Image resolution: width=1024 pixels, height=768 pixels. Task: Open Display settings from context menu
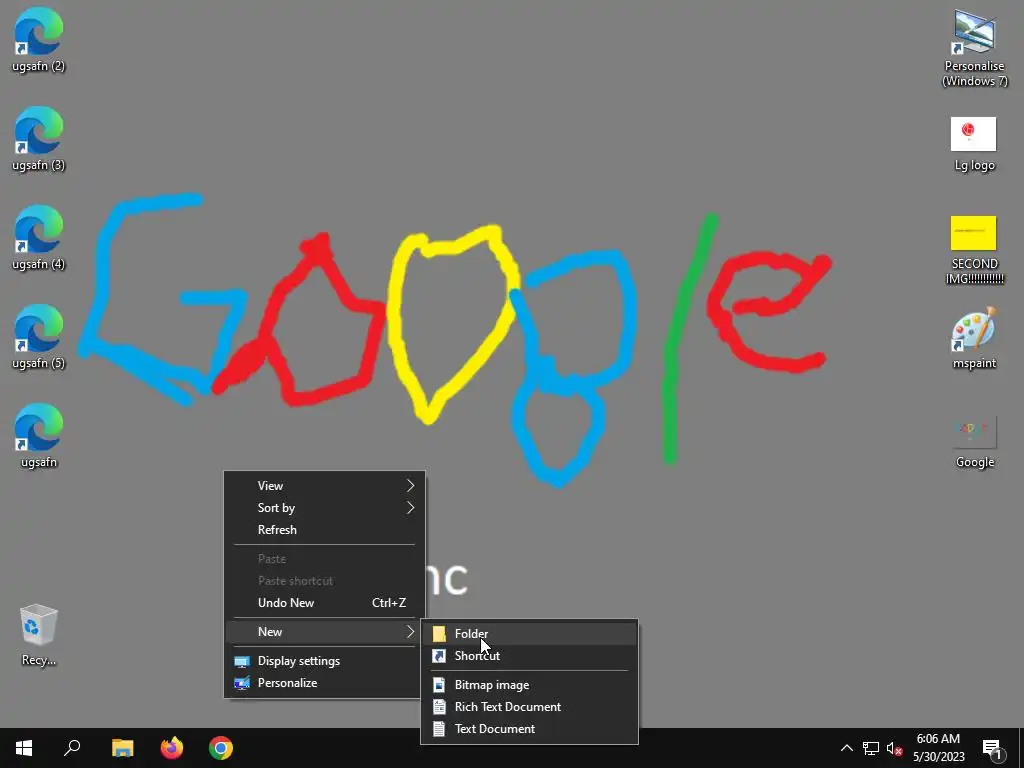(x=325, y=661)
